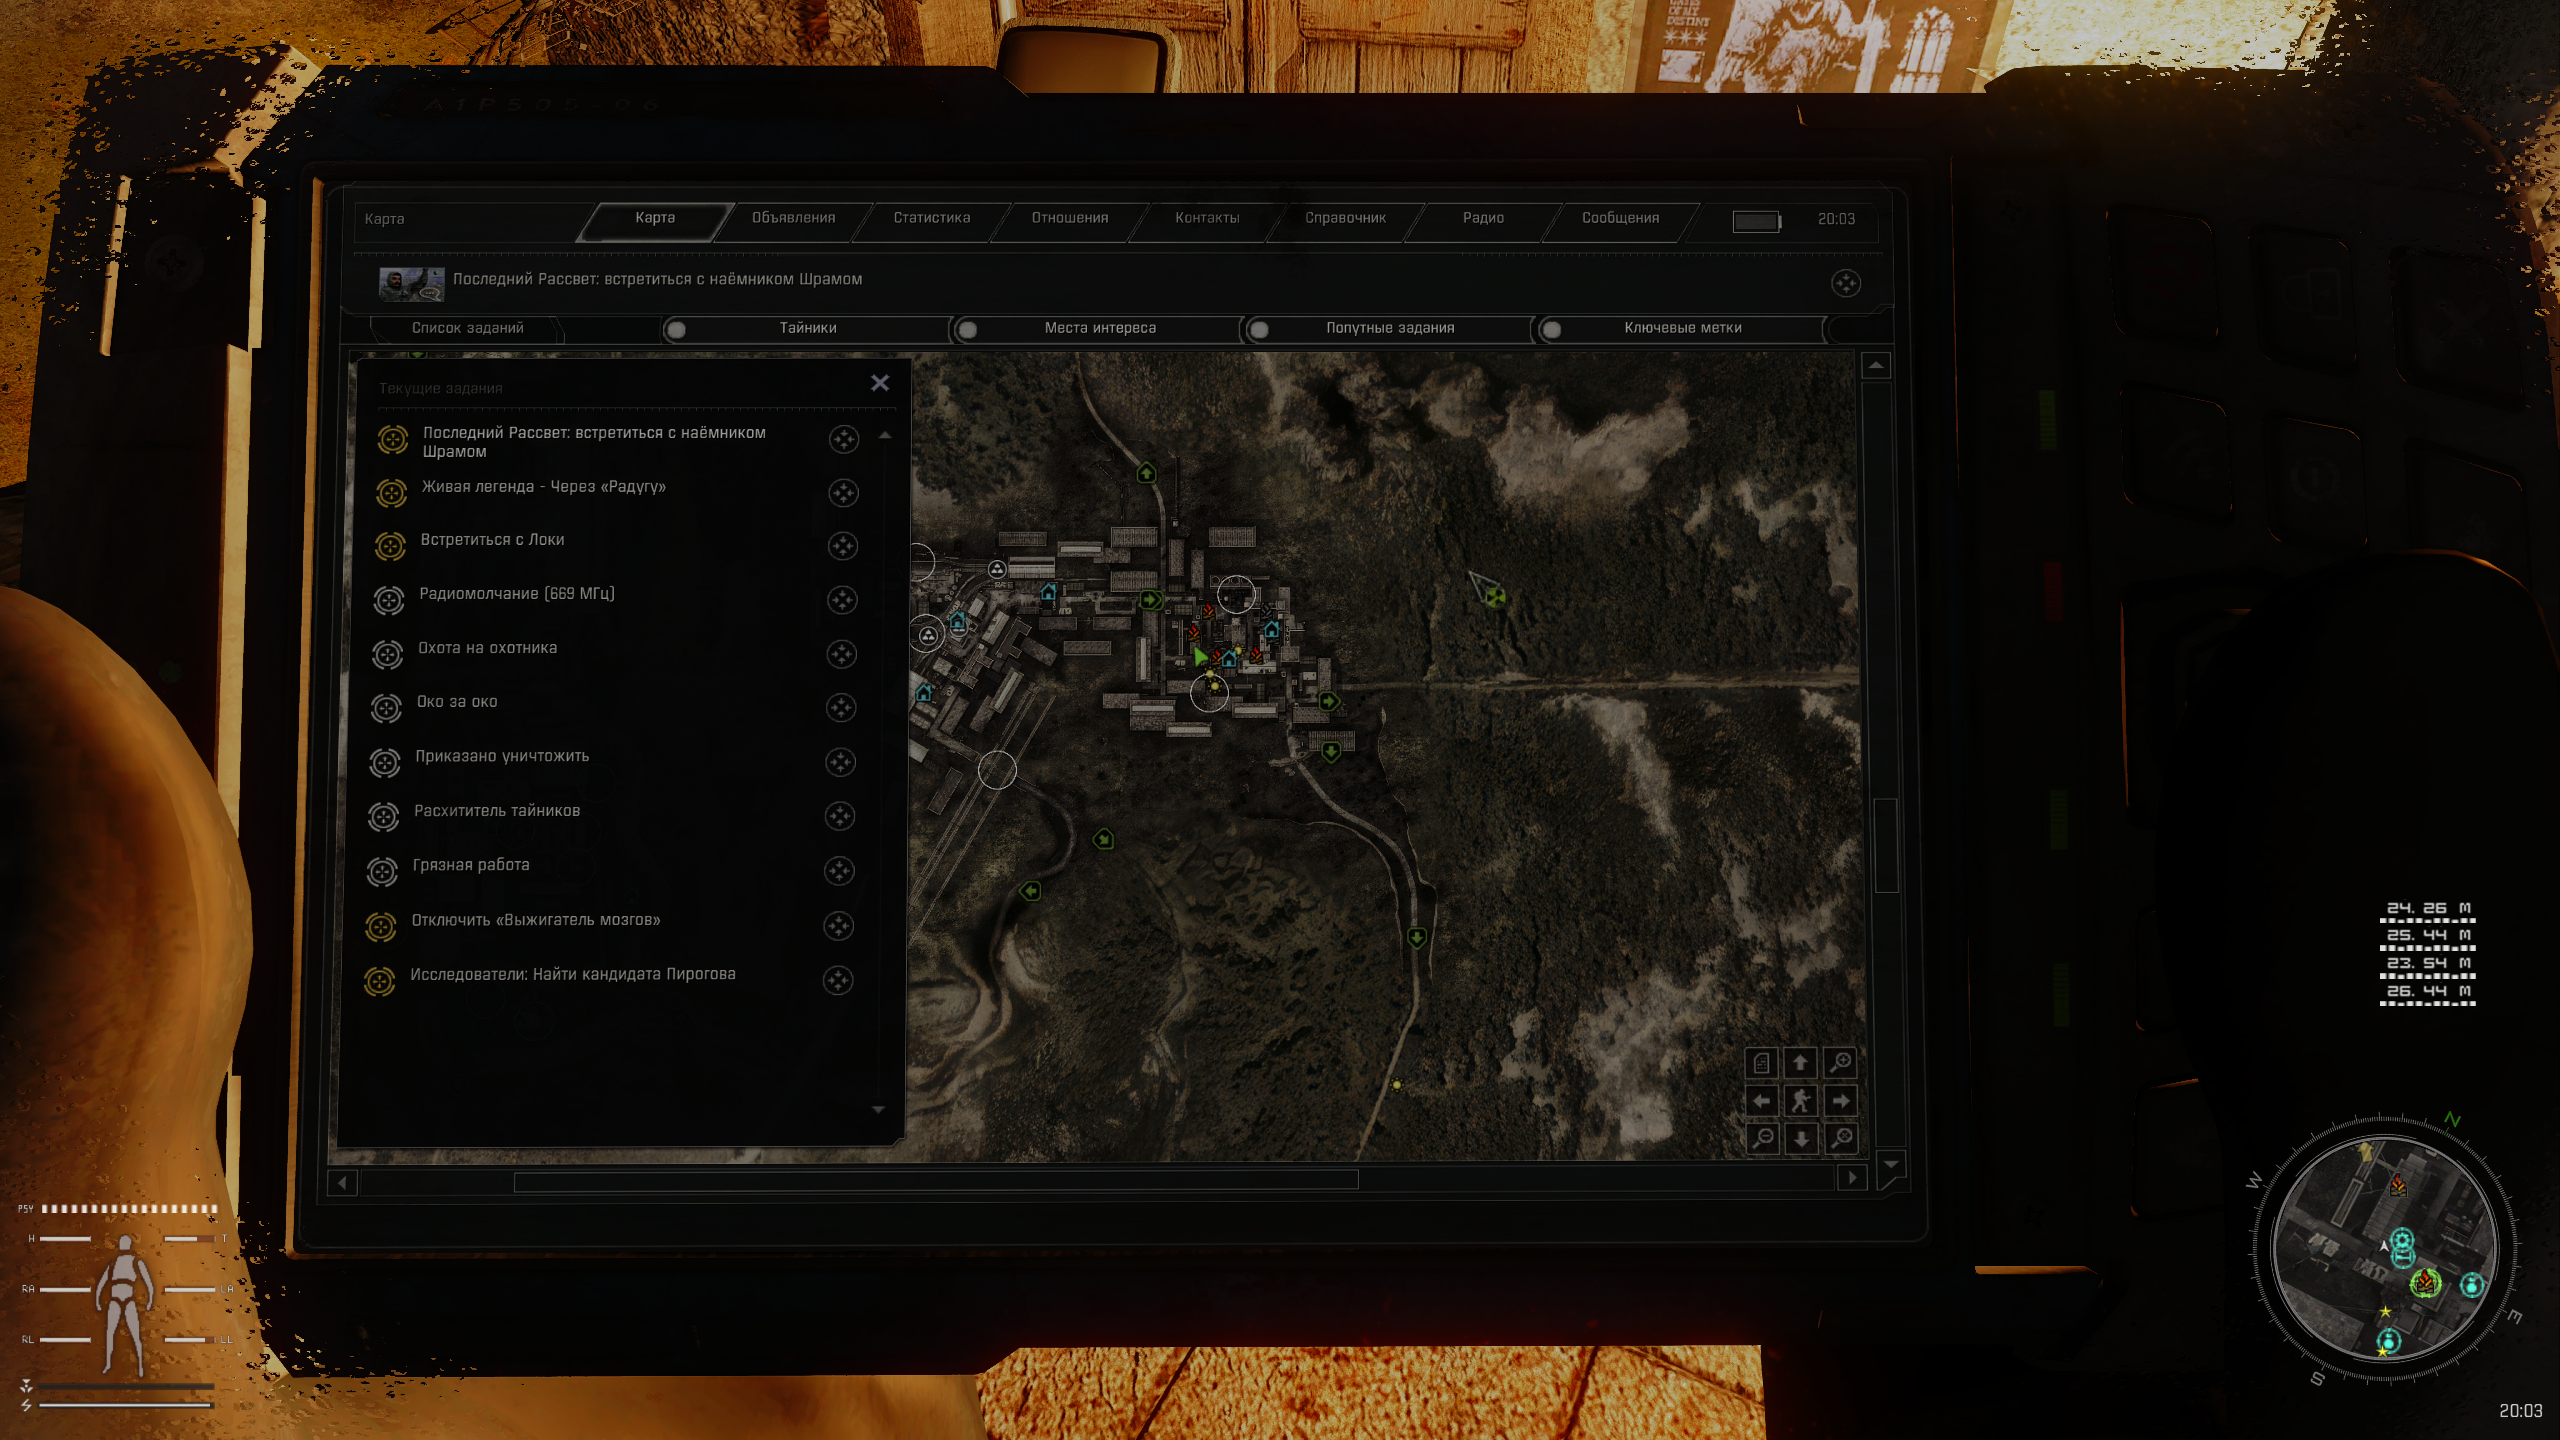This screenshot has width=2560, height=1440.
Task: Show «Грязная работа» quest target on map
Action: click(x=839, y=871)
